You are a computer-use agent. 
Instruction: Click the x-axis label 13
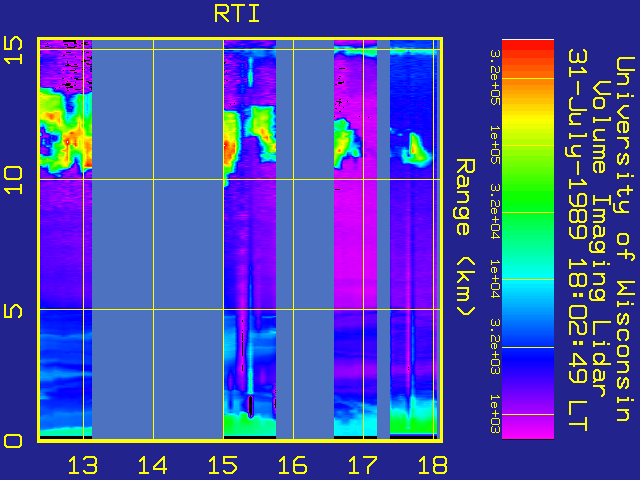[x=83, y=465]
